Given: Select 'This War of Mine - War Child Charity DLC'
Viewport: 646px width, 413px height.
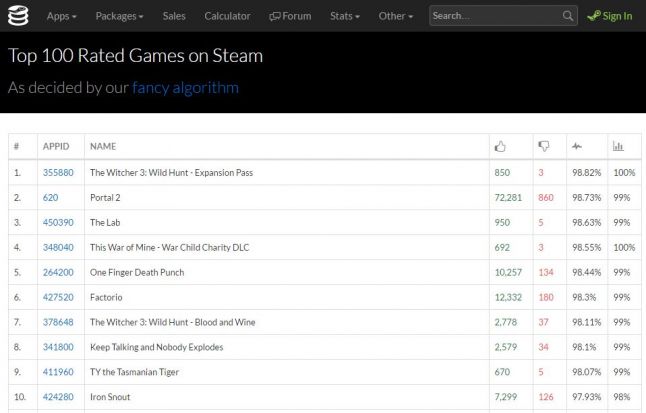Looking at the screenshot, I should click(170, 247).
